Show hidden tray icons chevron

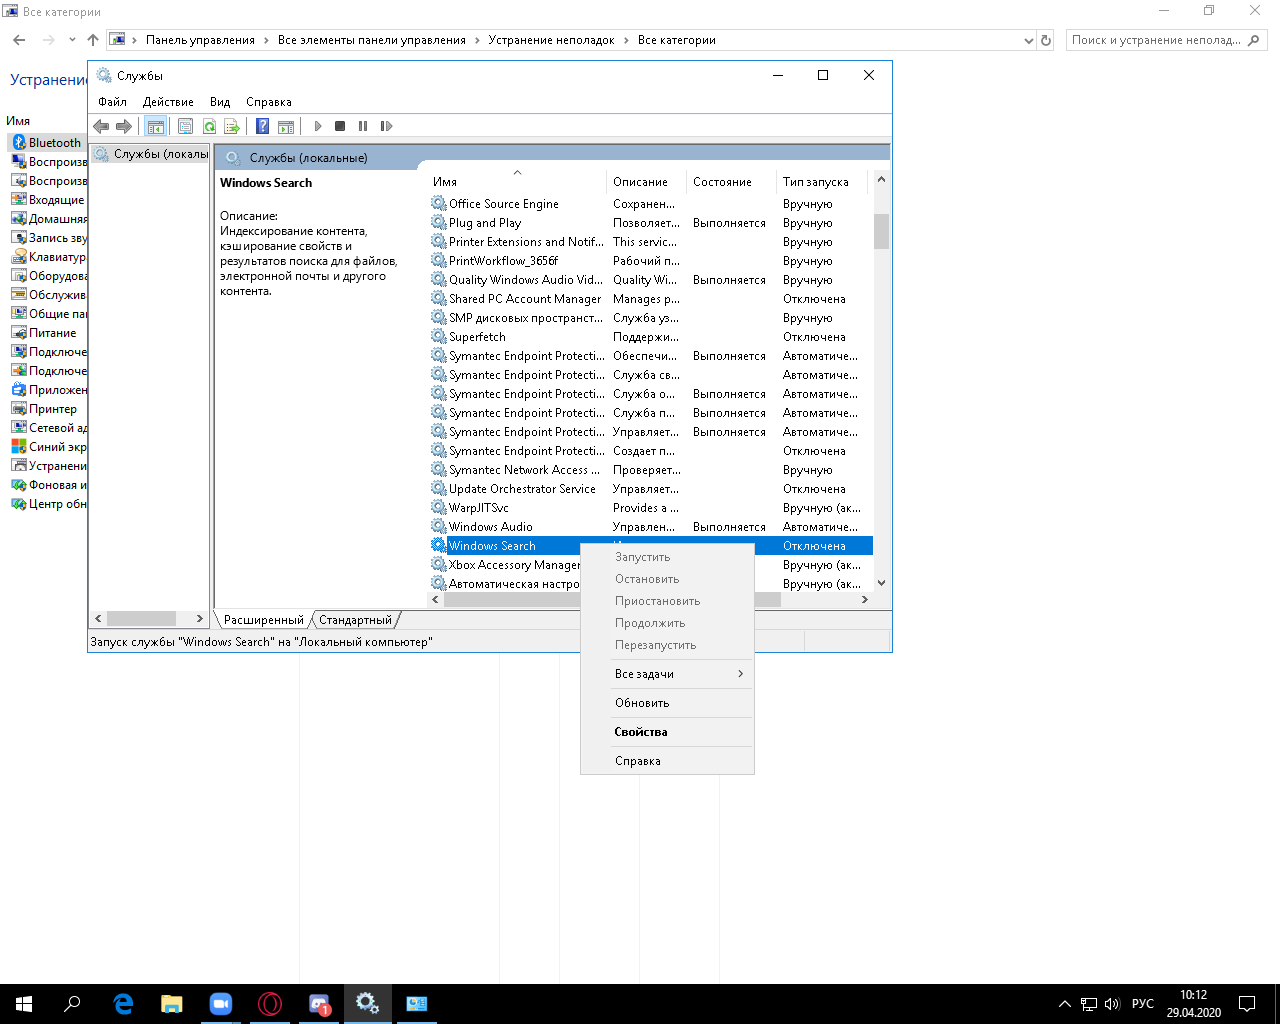pyautogui.click(x=1064, y=1004)
